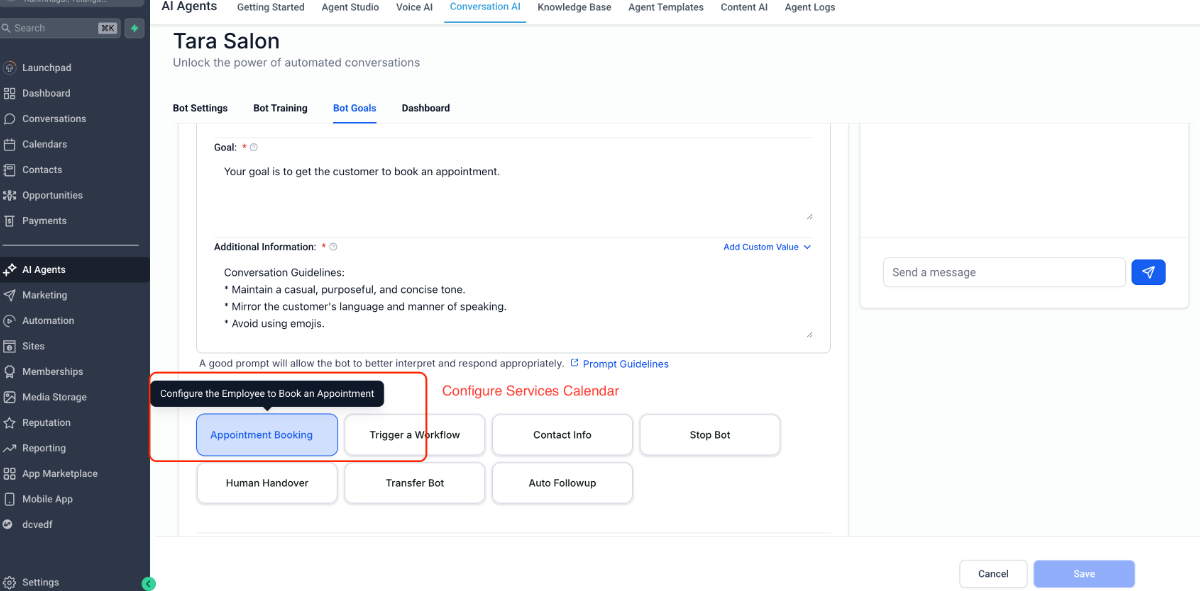Open Bot Training tab
This screenshot has width=1200, height=591.
coord(280,108)
